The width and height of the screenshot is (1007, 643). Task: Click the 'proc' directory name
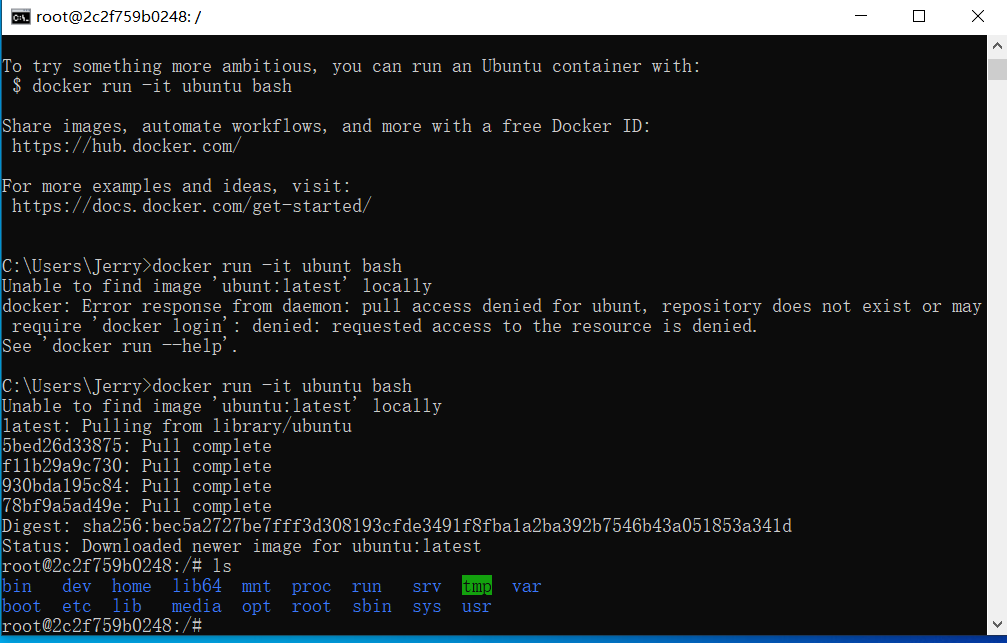[x=311, y=586]
